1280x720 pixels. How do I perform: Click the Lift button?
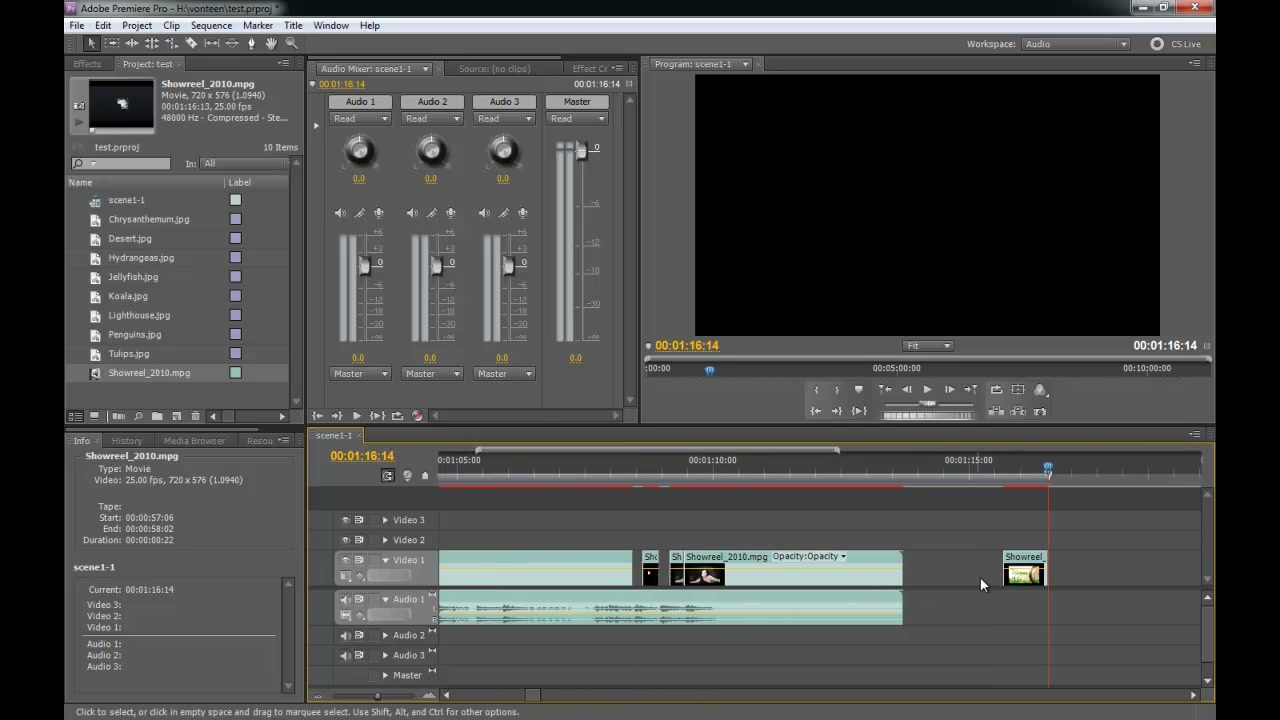coord(996,411)
